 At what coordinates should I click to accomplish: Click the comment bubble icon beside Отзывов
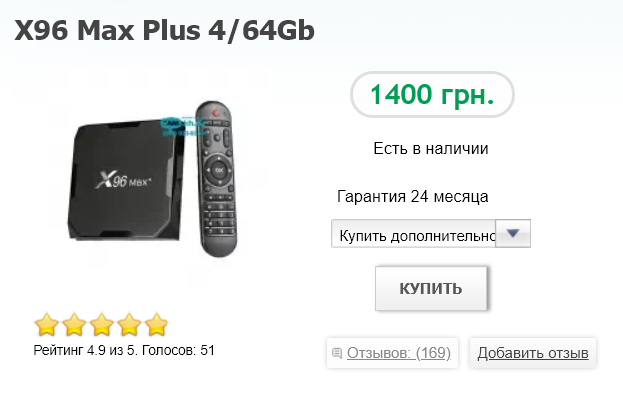click(337, 353)
